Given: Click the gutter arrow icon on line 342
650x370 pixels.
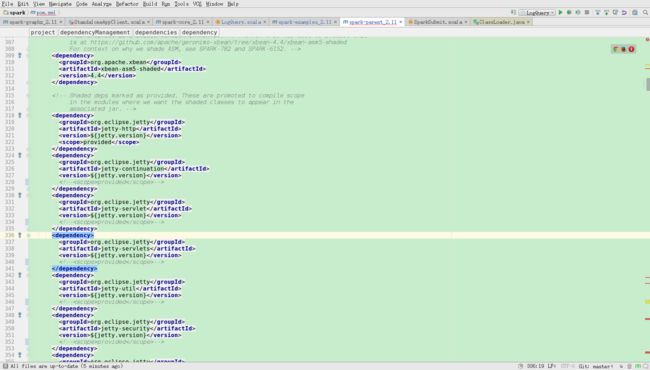Looking at the screenshot, I should coord(19,275).
